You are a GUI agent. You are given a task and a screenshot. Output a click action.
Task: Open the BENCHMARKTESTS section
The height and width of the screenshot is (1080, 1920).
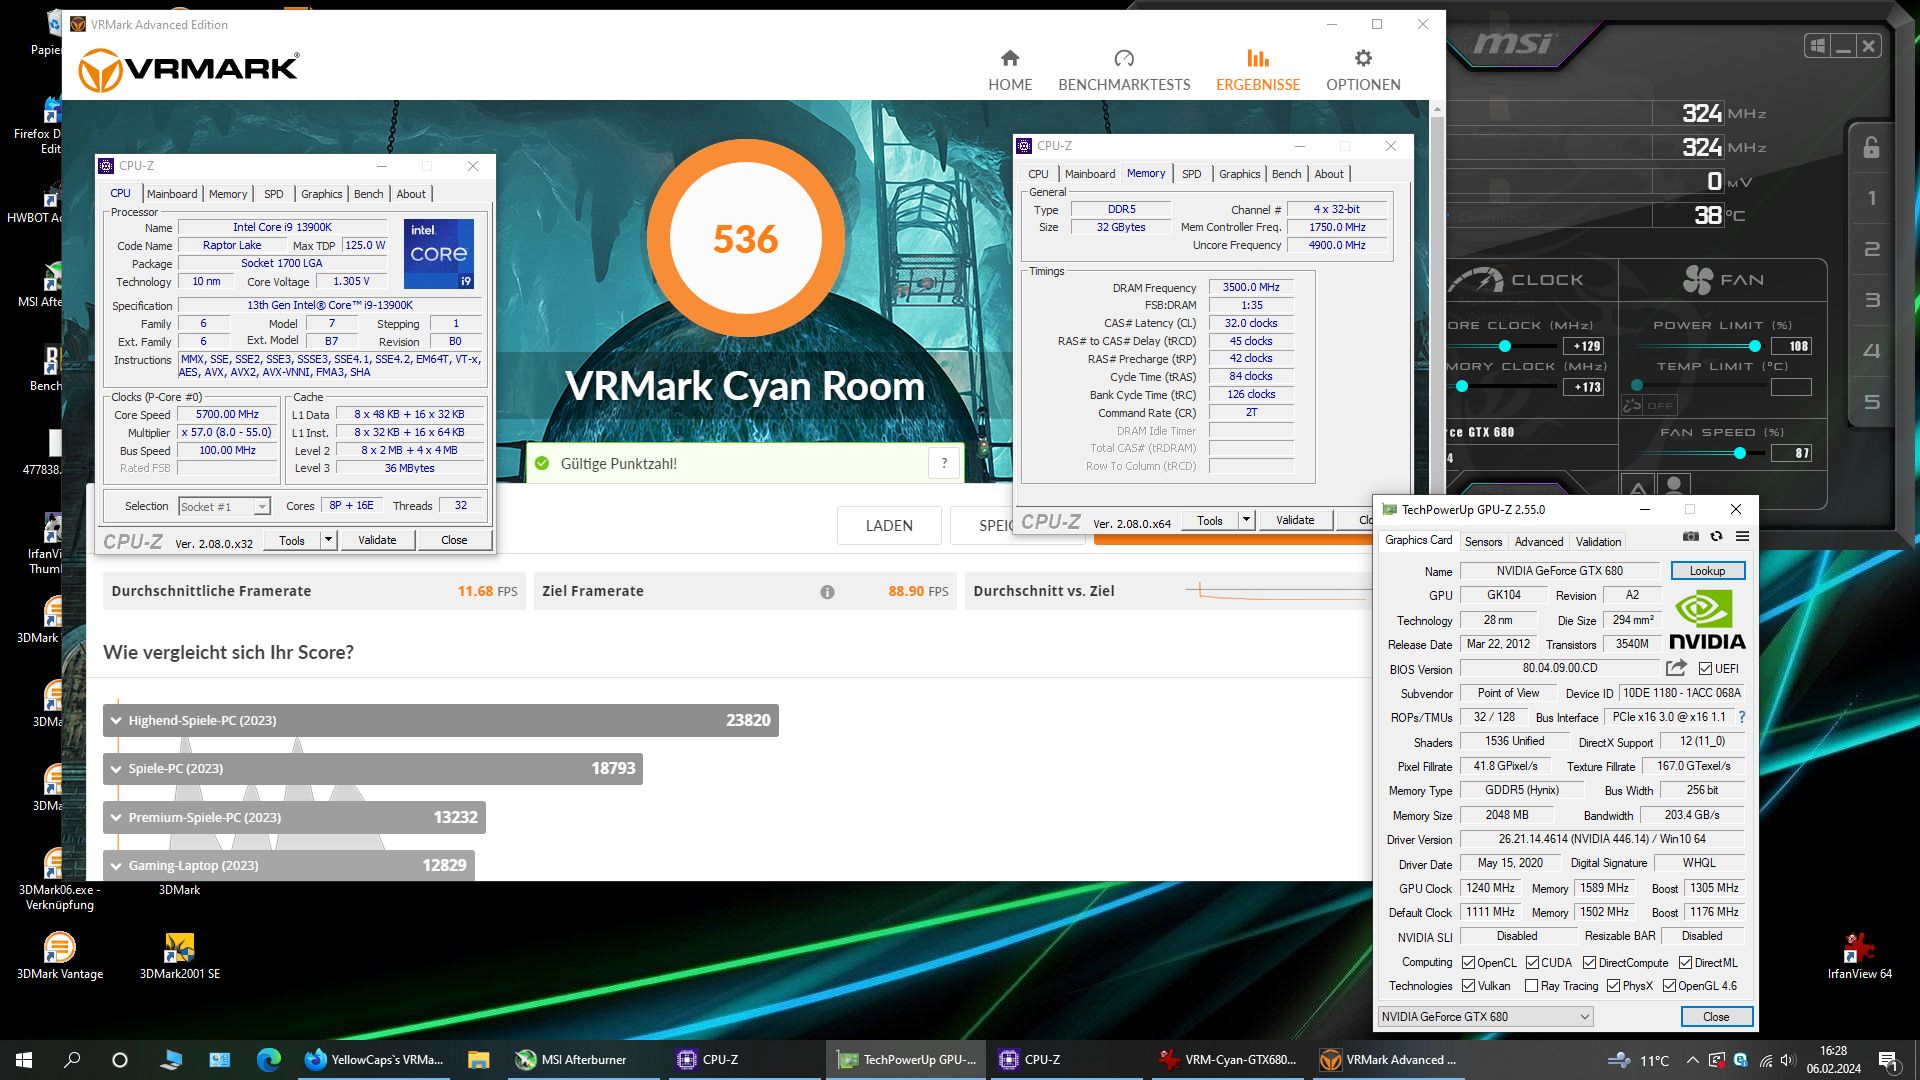pyautogui.click(x=1124, y=70)
